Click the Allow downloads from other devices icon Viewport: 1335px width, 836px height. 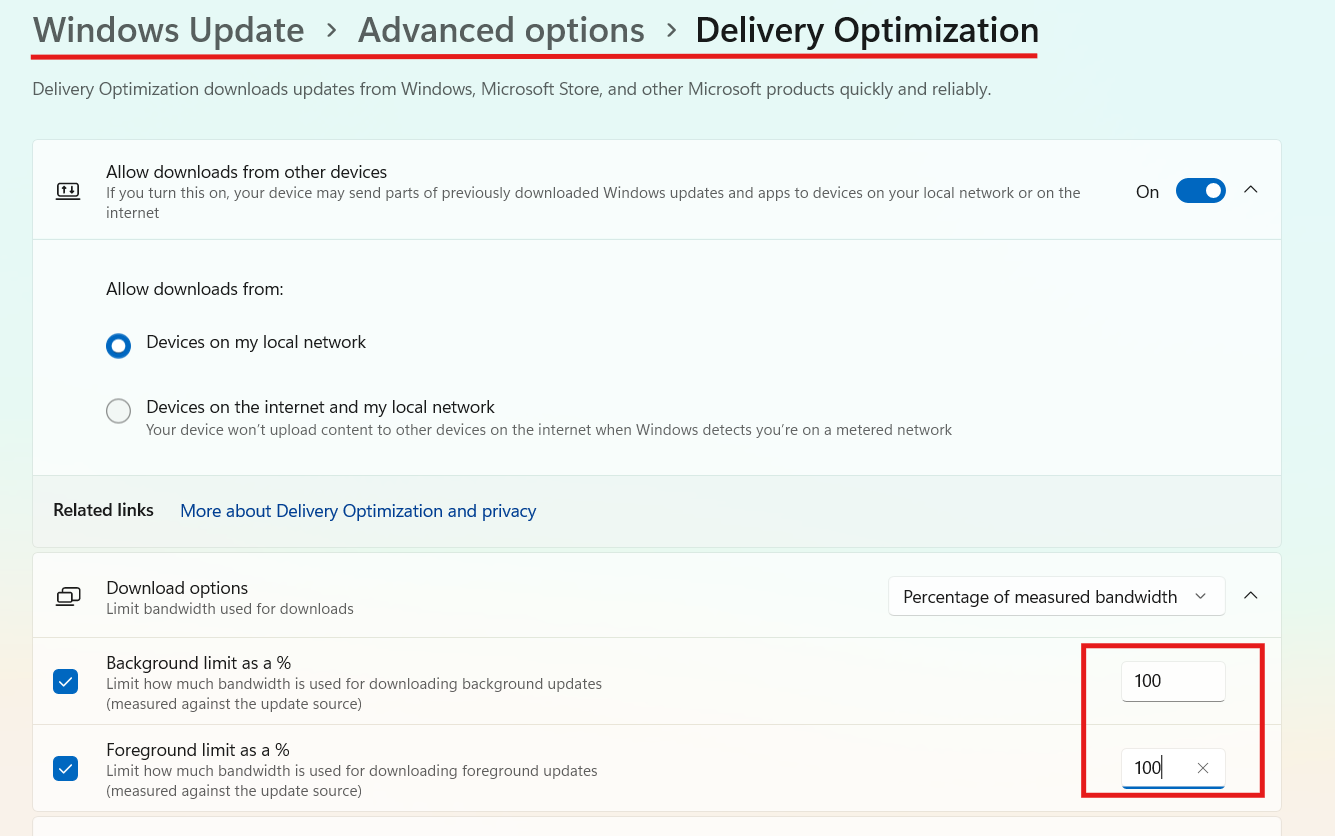coord(68,190)
